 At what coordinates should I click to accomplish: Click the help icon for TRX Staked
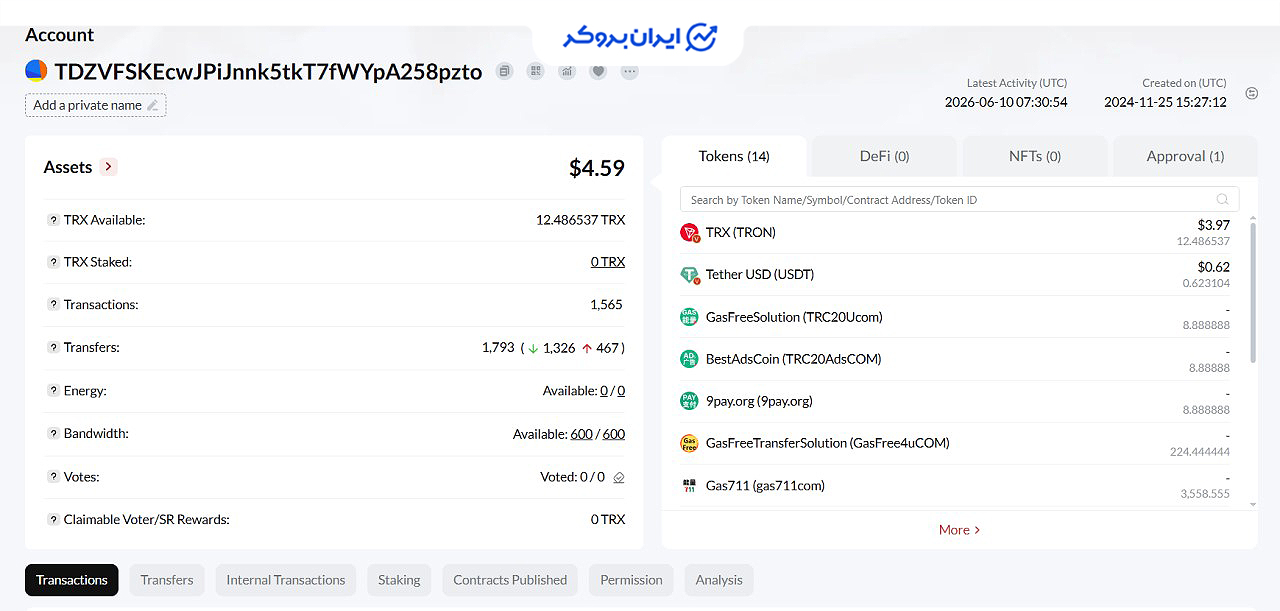pos(53,262)
